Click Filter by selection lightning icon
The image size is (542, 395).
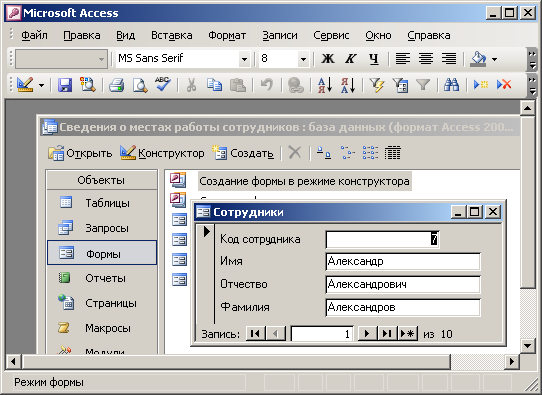click(377, 85)
